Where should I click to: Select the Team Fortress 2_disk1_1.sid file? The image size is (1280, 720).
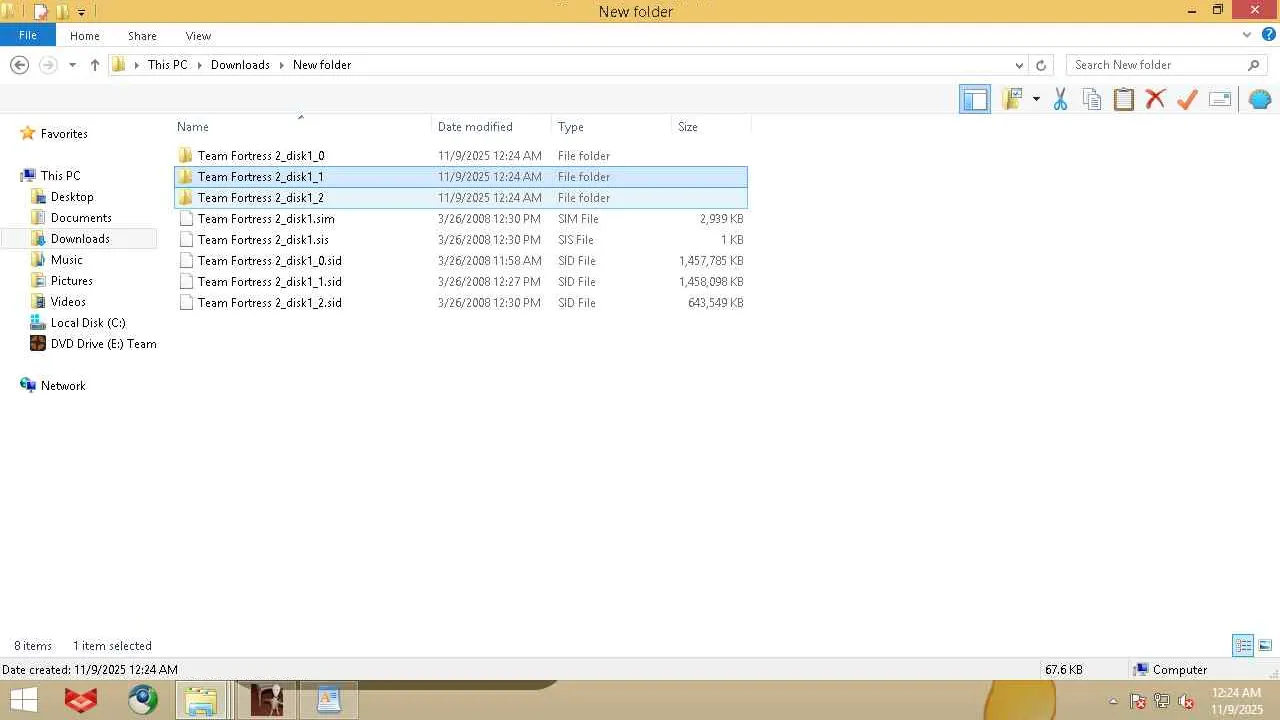coord(461,282)
